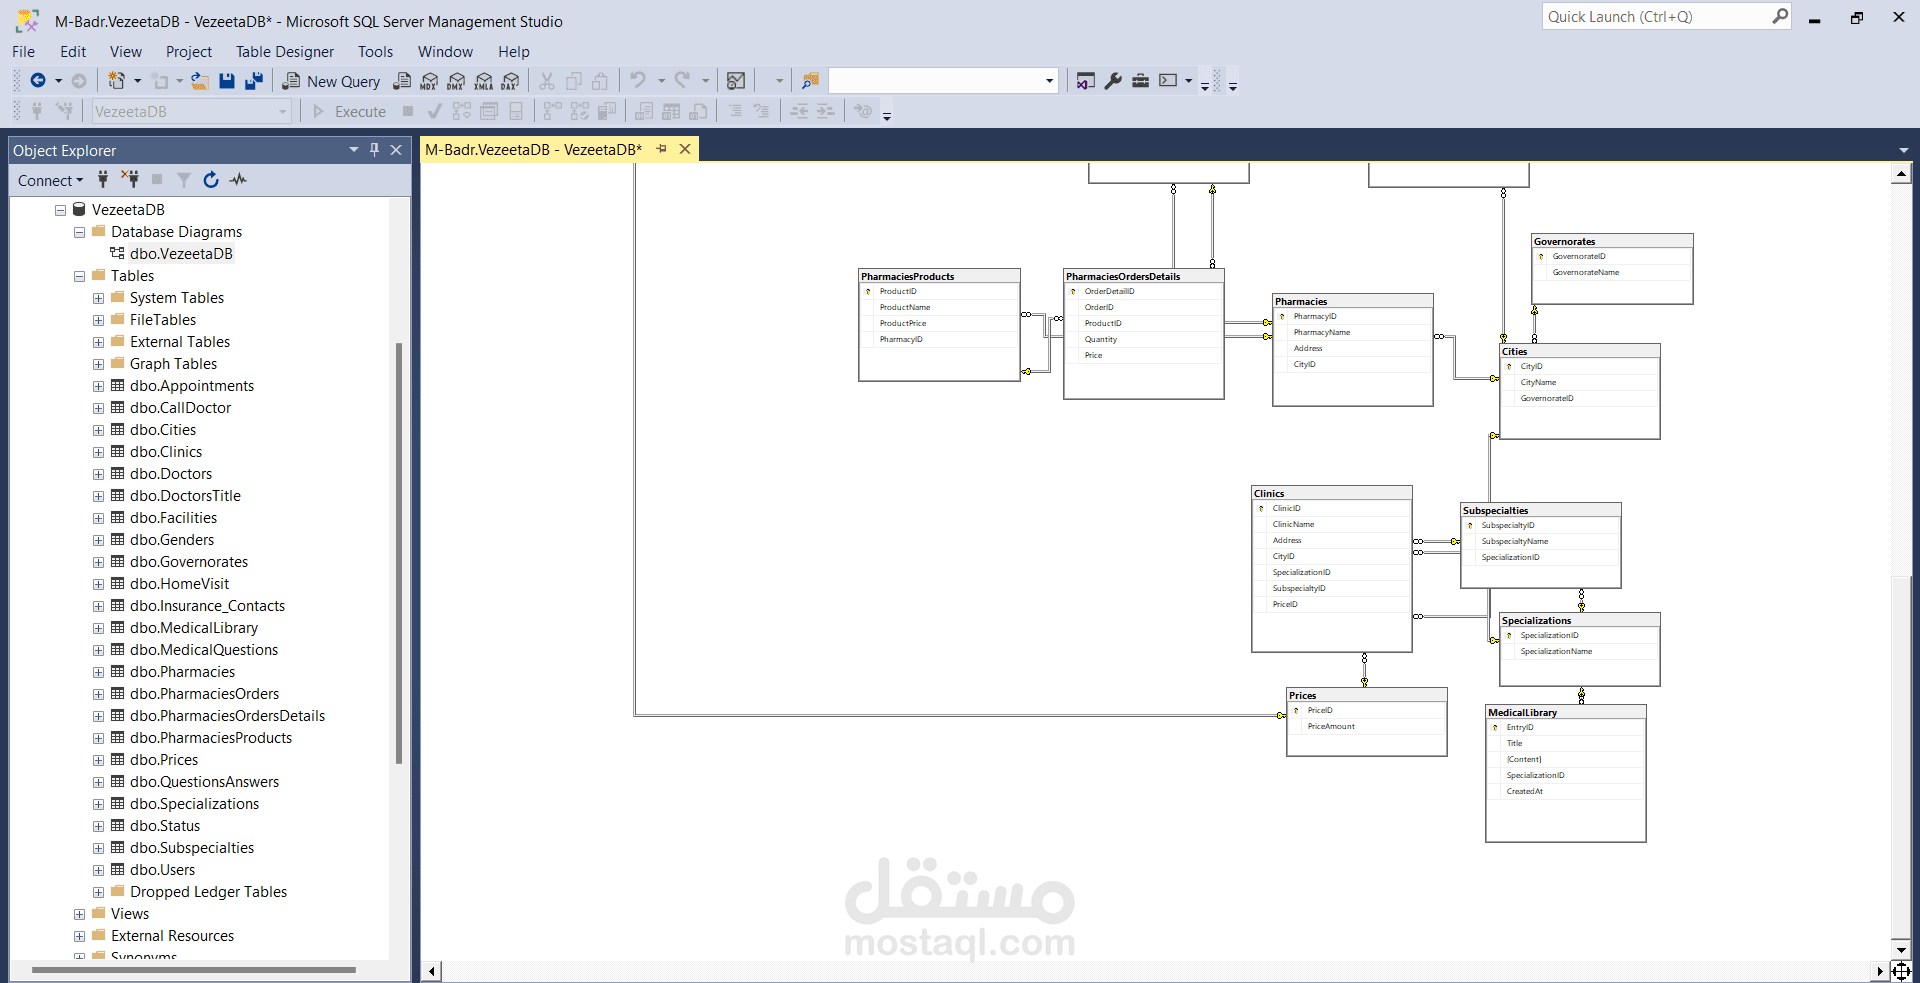Click the Navigate Backward arrow icon
Viewport: 1920px width, 983px height.
pos(38,81)
